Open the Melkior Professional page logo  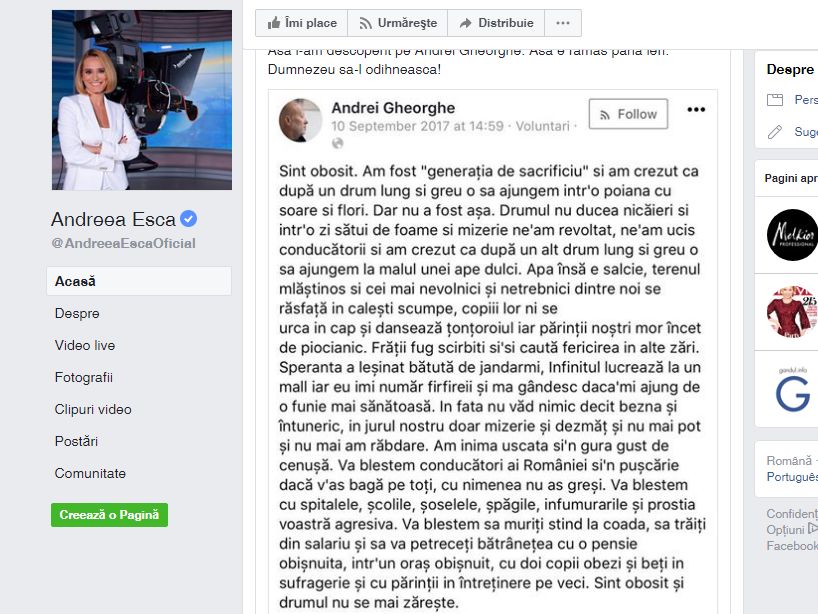[792, 235]
